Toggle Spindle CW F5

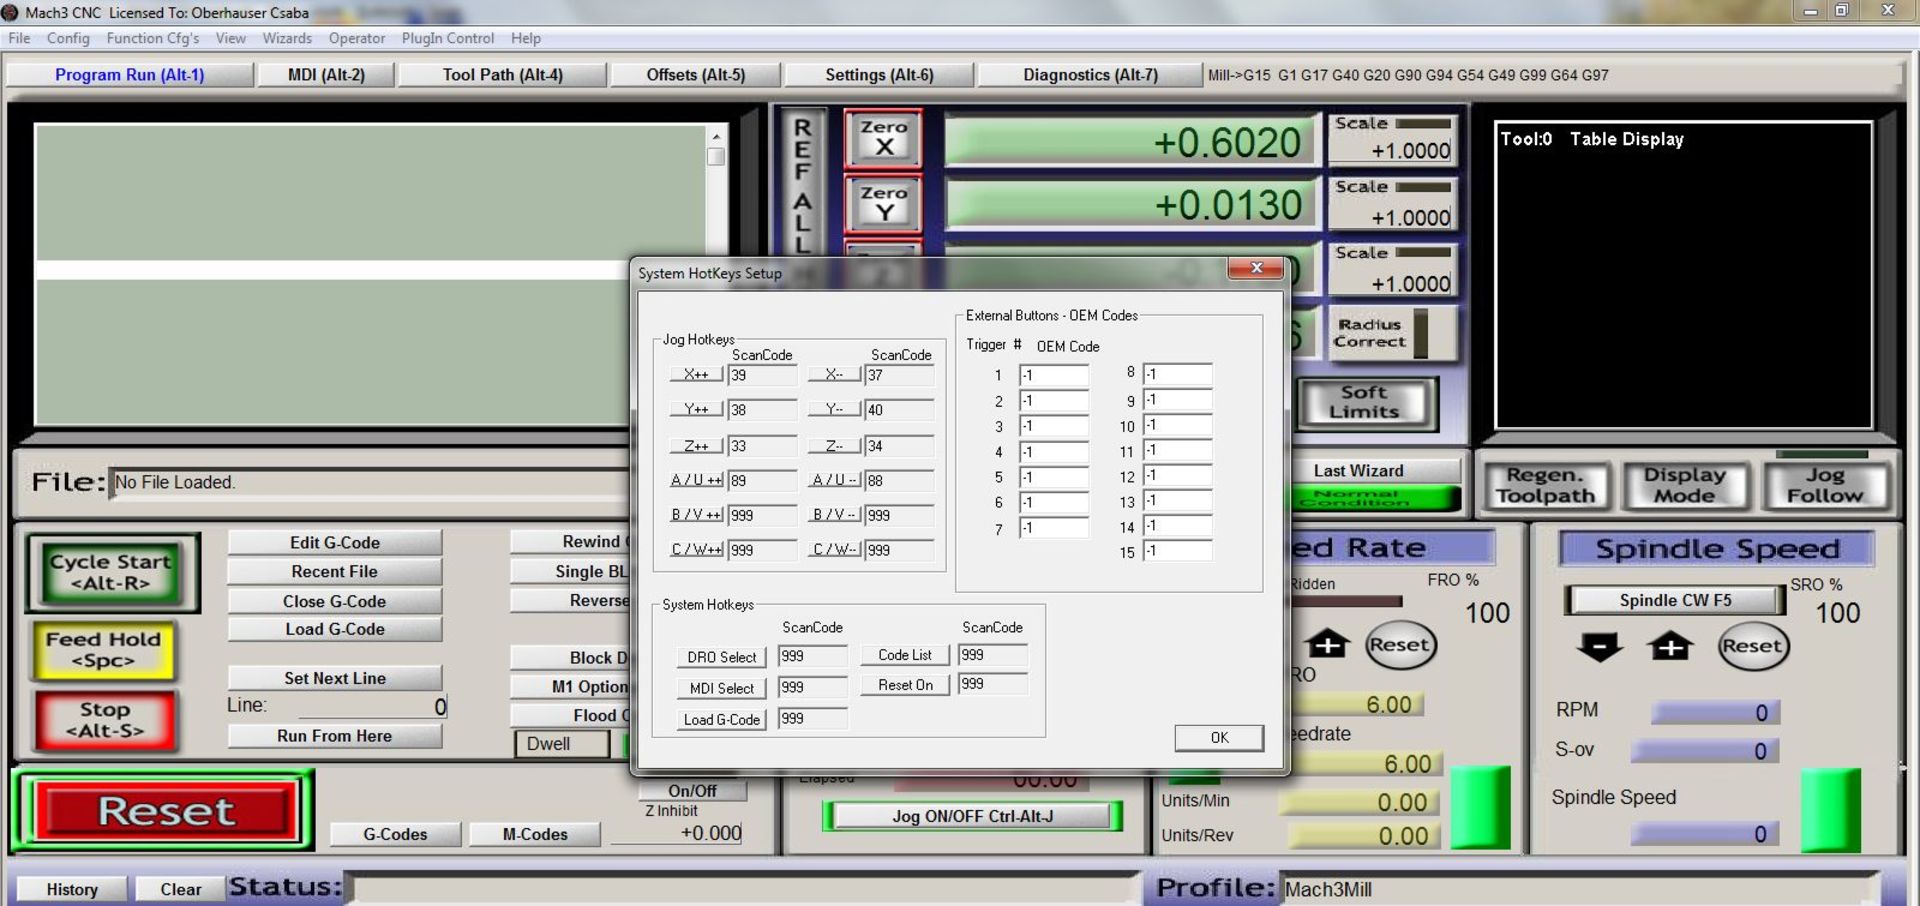(1674, 600)
